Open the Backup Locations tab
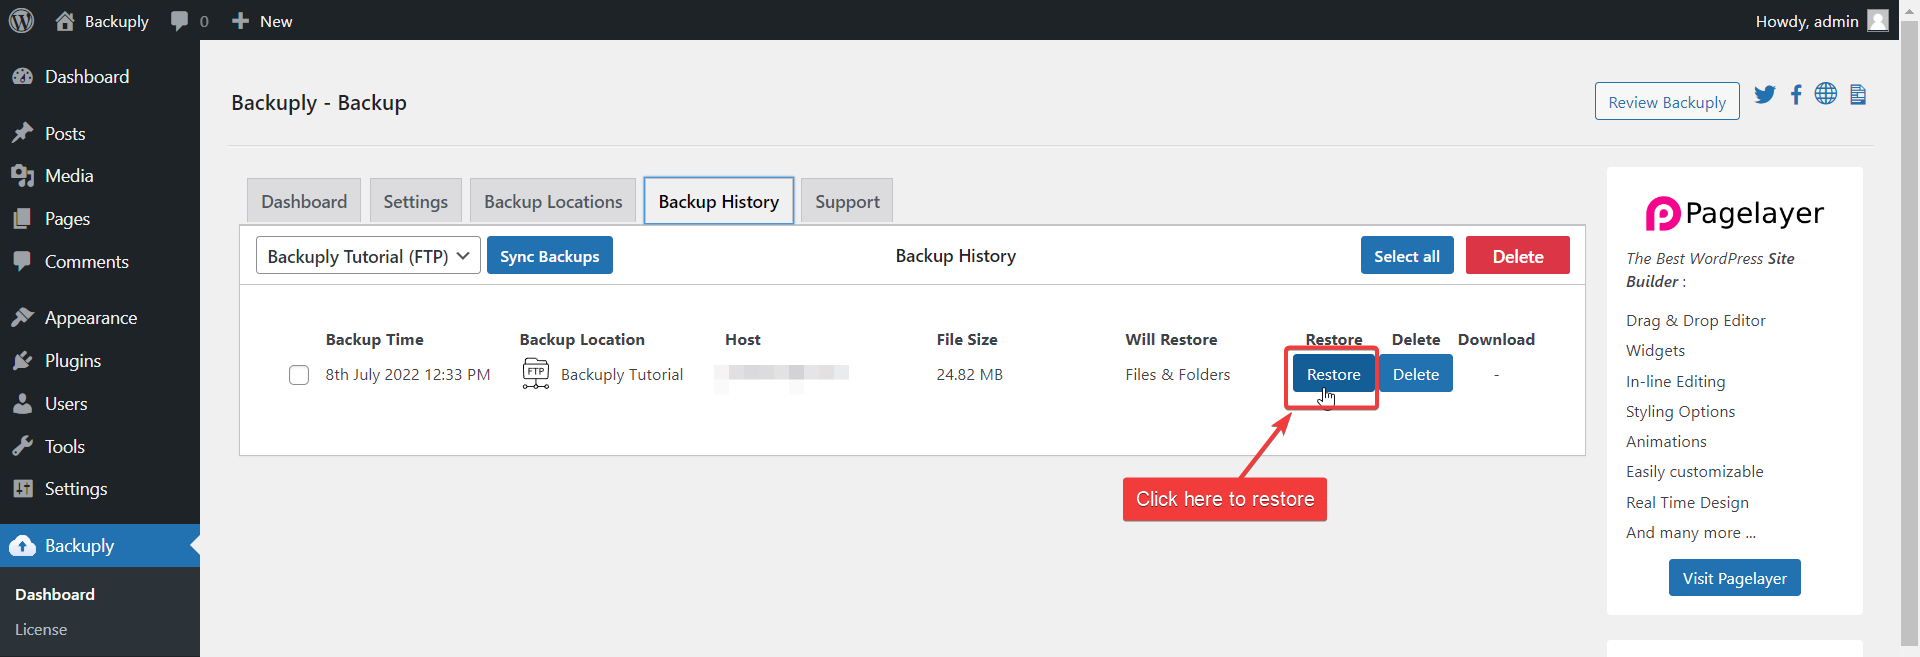The image size is (1920, 657). click(553, 201)
